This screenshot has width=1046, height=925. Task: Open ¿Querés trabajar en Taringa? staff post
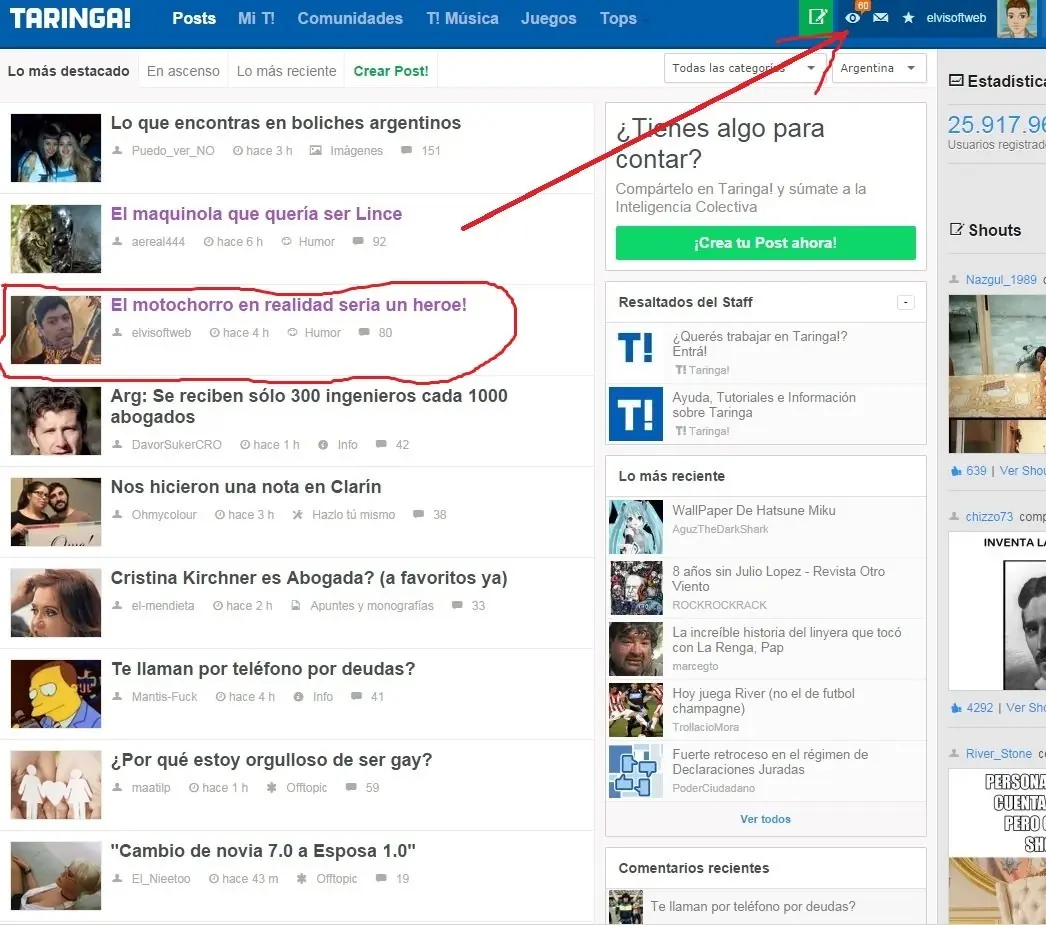click(760, 343)
